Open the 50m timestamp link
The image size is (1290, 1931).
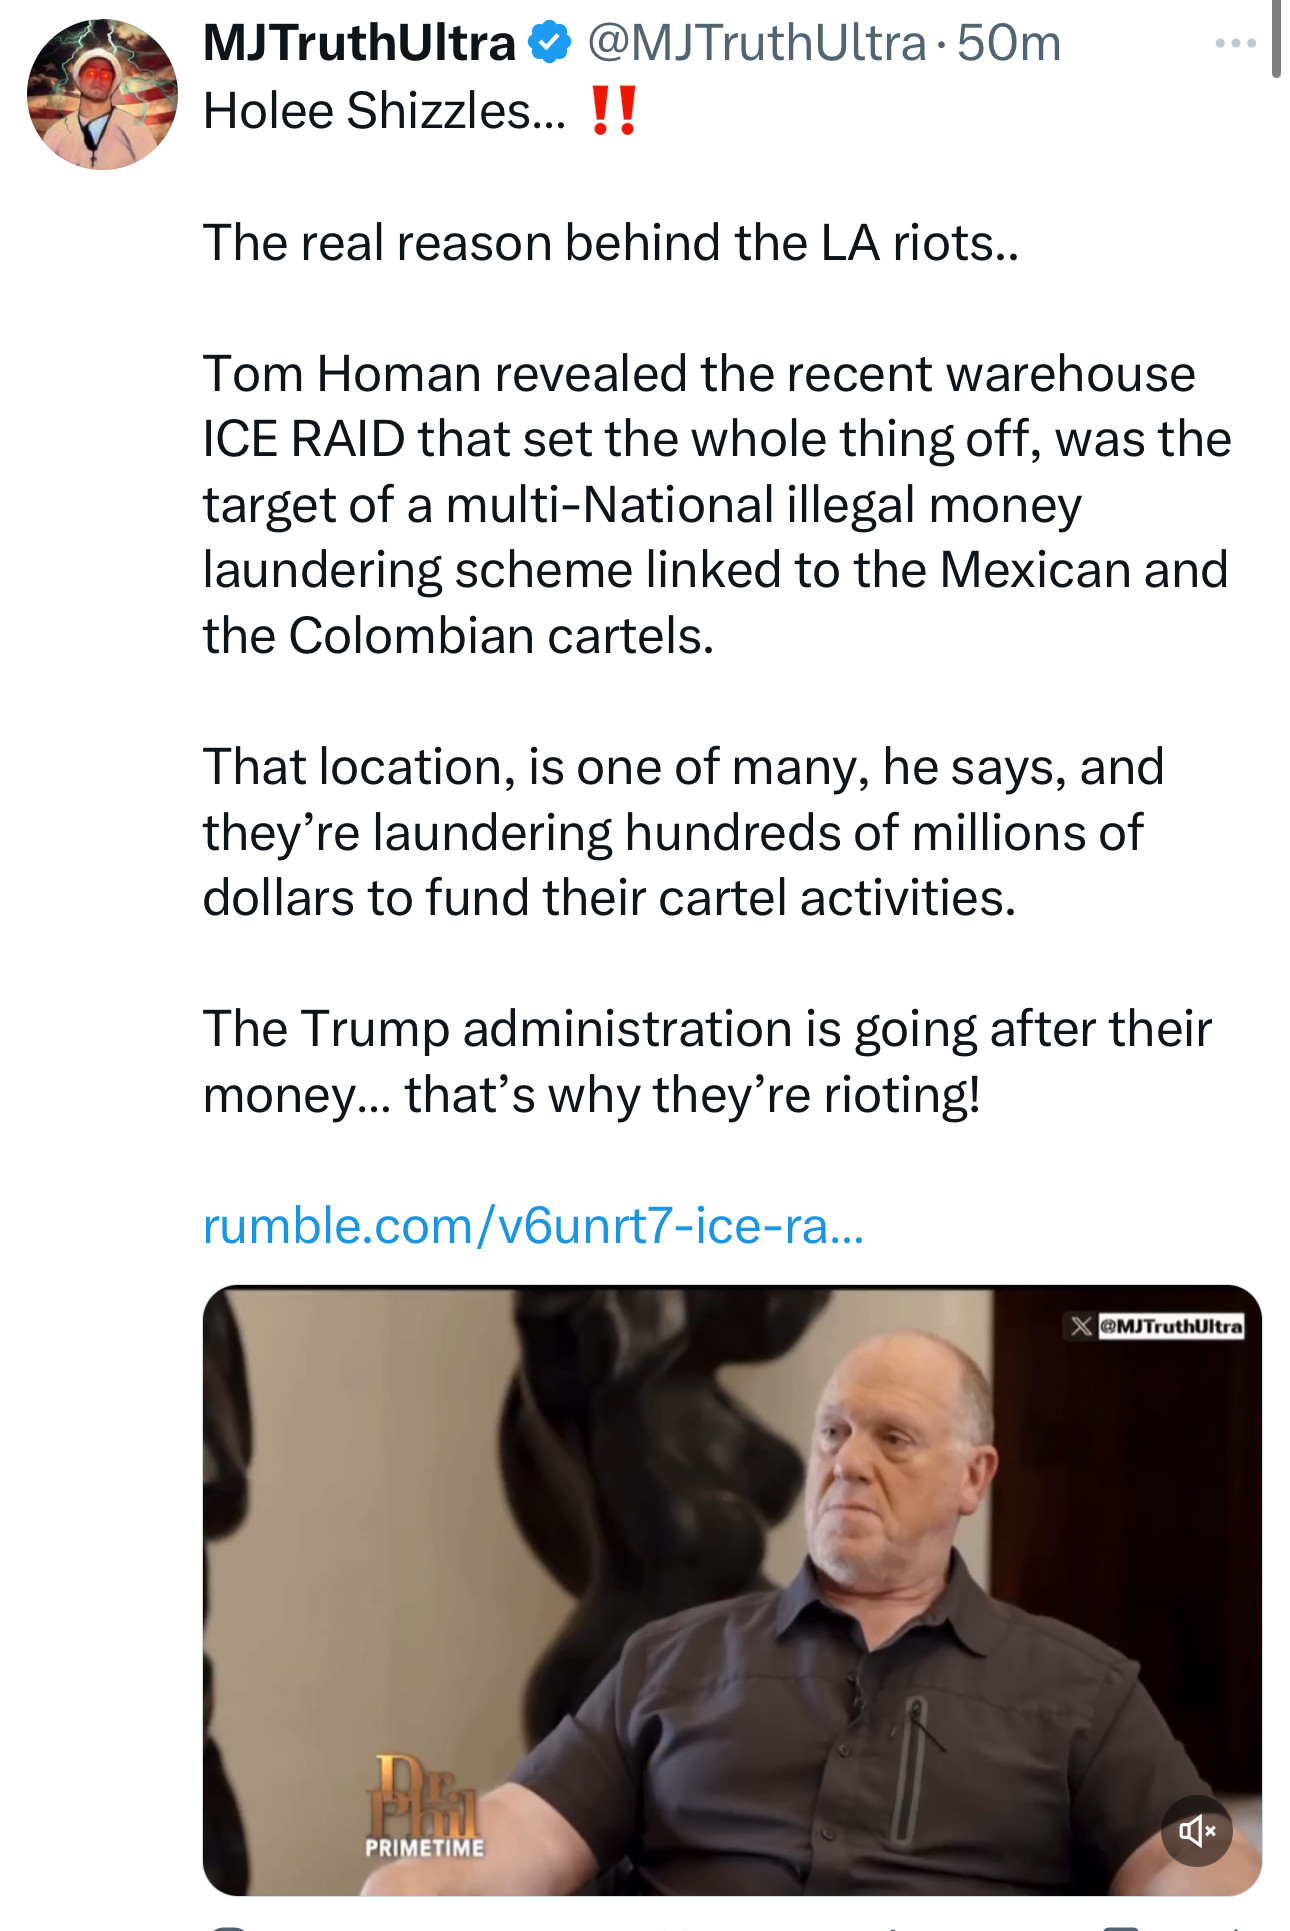click(x=1008, y=43)
